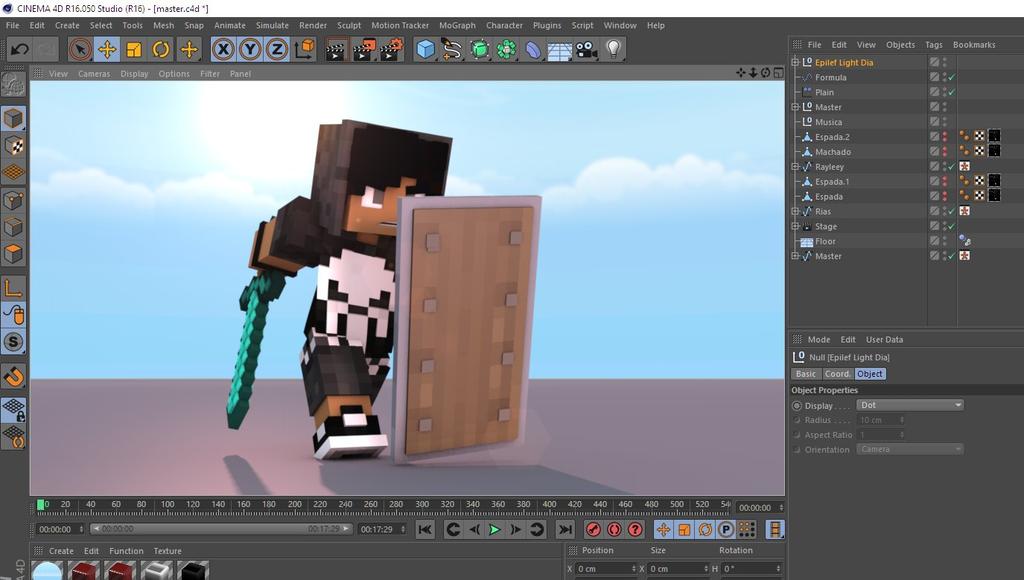The width and height of the screenshot is (1024, 580).
Task: Toggle Y axis lock
Action: tap(250, 49)
